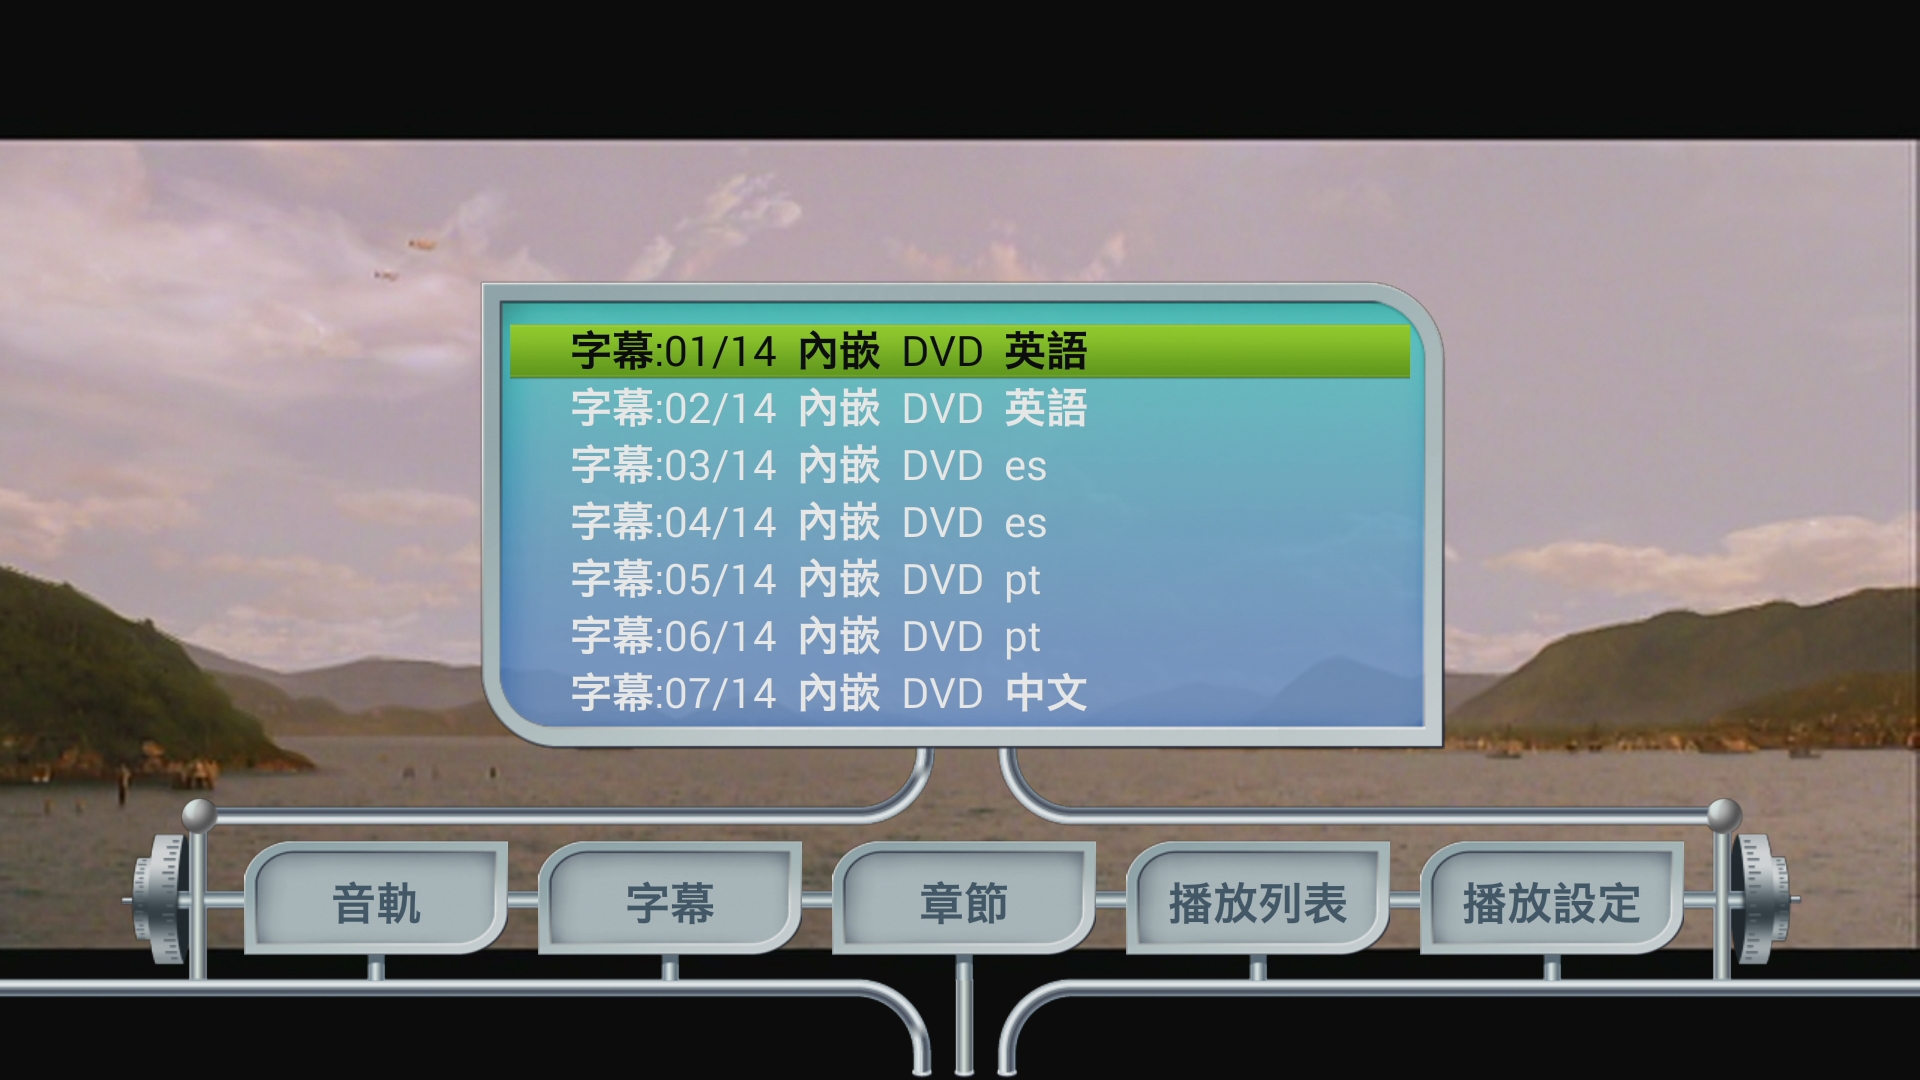This screenshot has height=1080, width=1920.
Task: Select subtitle 01/14 DVD 英語
Action: coord(960,351)
